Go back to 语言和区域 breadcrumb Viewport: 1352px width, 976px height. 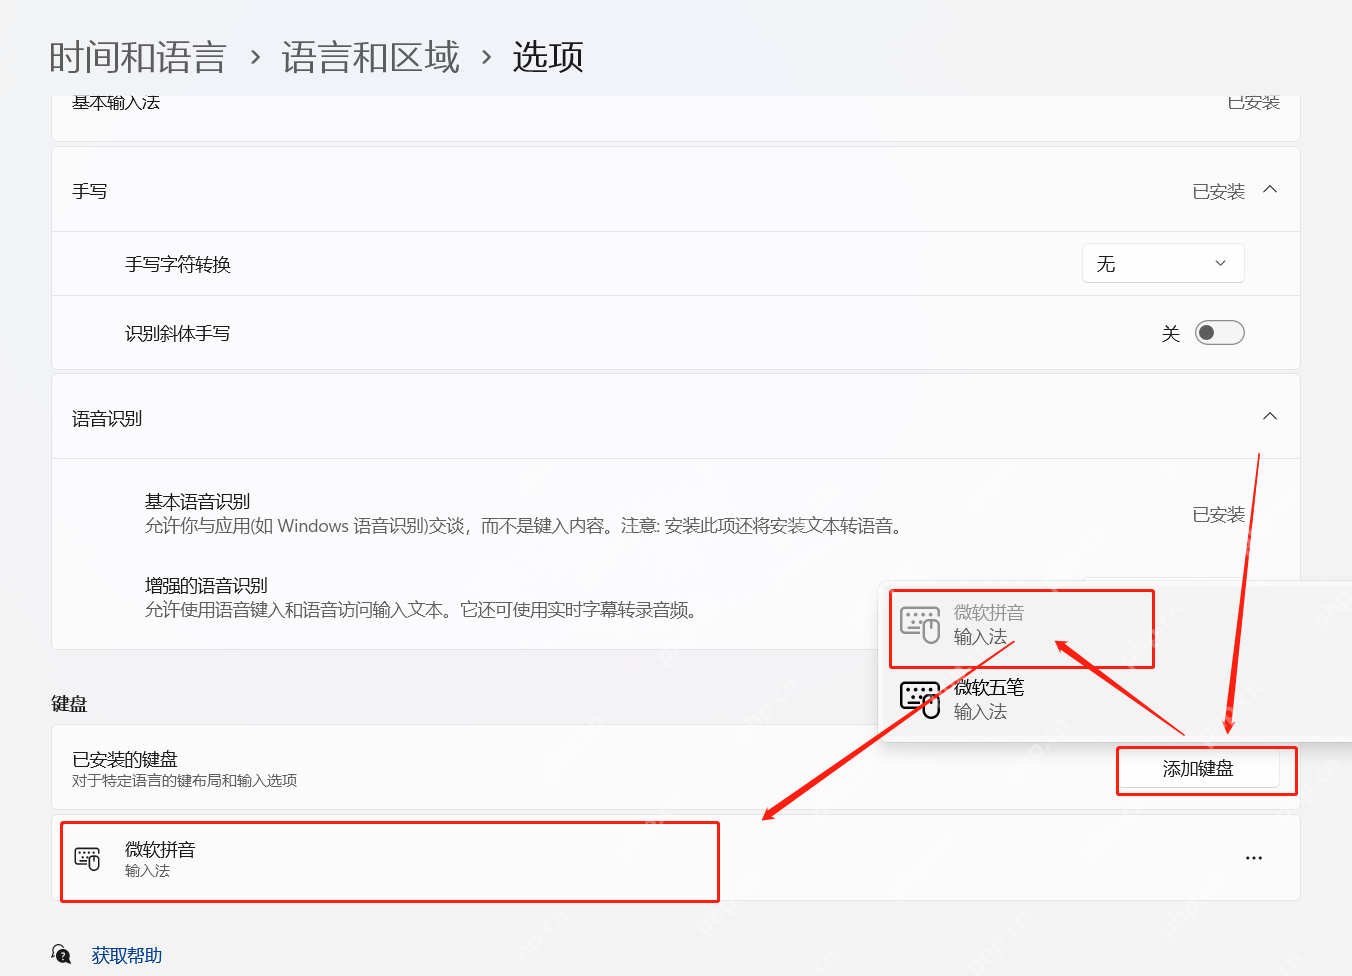[x=371, y=57]
